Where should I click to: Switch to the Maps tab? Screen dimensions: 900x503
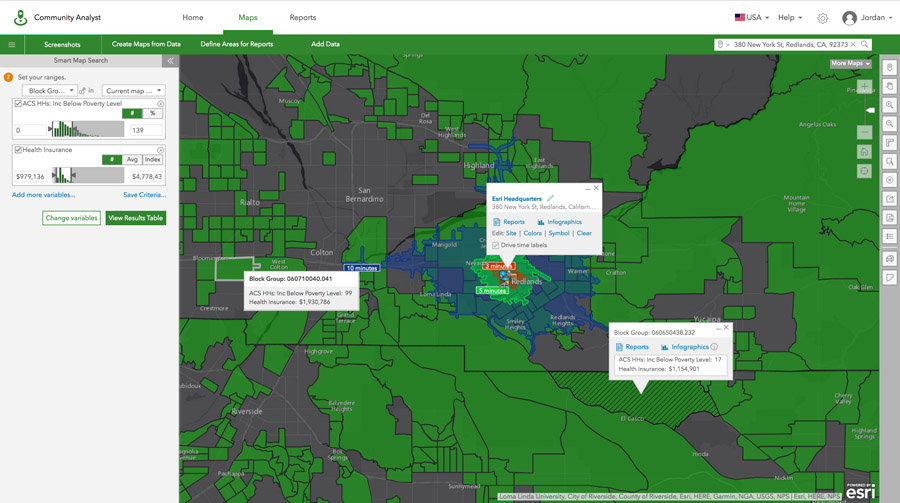pos(248,18)
